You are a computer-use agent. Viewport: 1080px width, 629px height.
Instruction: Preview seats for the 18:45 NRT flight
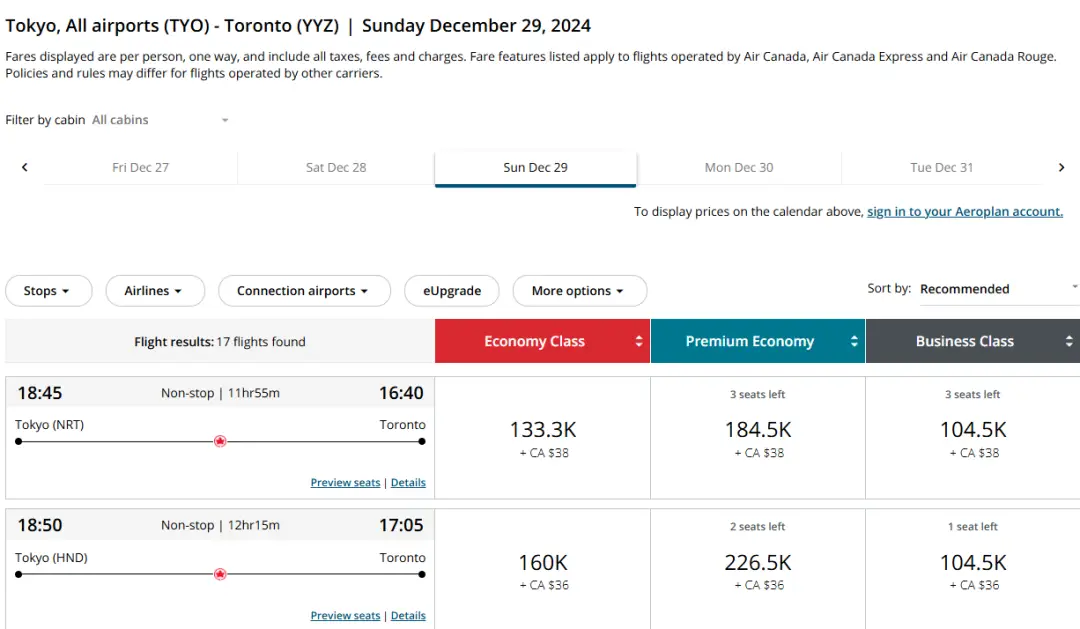(x=345, y=483)
